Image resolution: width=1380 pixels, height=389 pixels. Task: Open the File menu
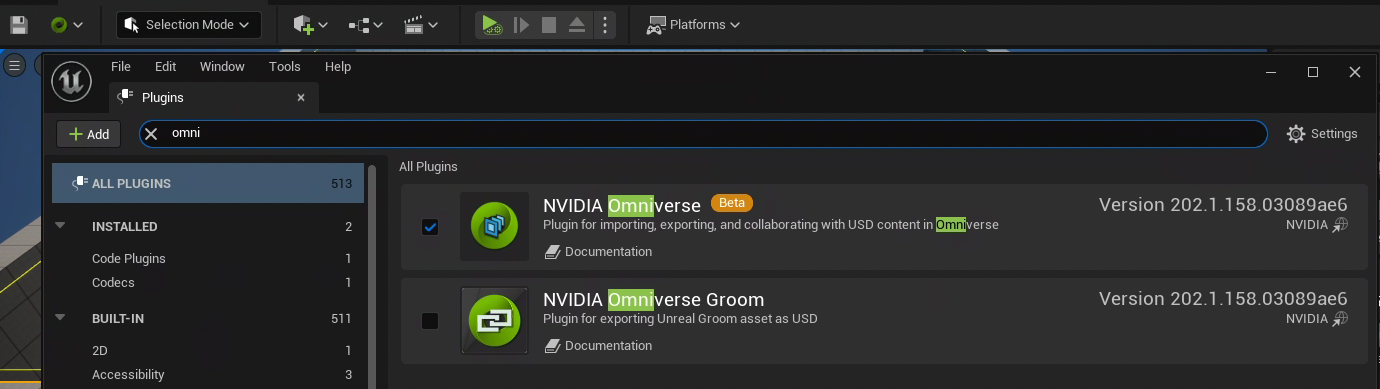[121, 66]
